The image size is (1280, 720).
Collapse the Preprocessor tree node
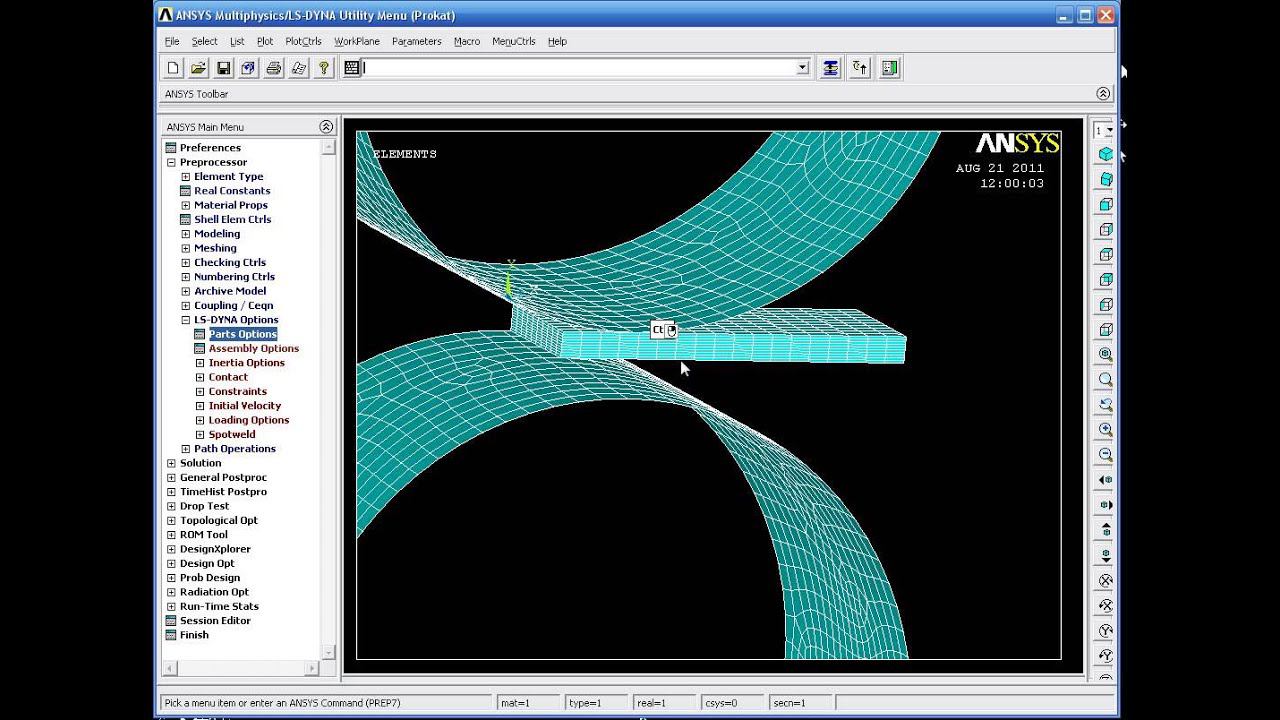(171, 162)
